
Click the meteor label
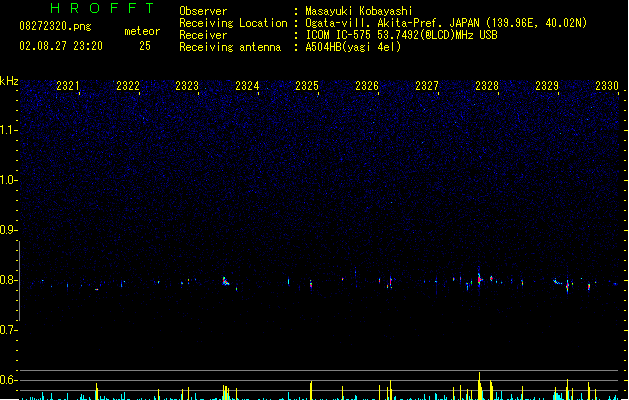(x=142, y=31)
